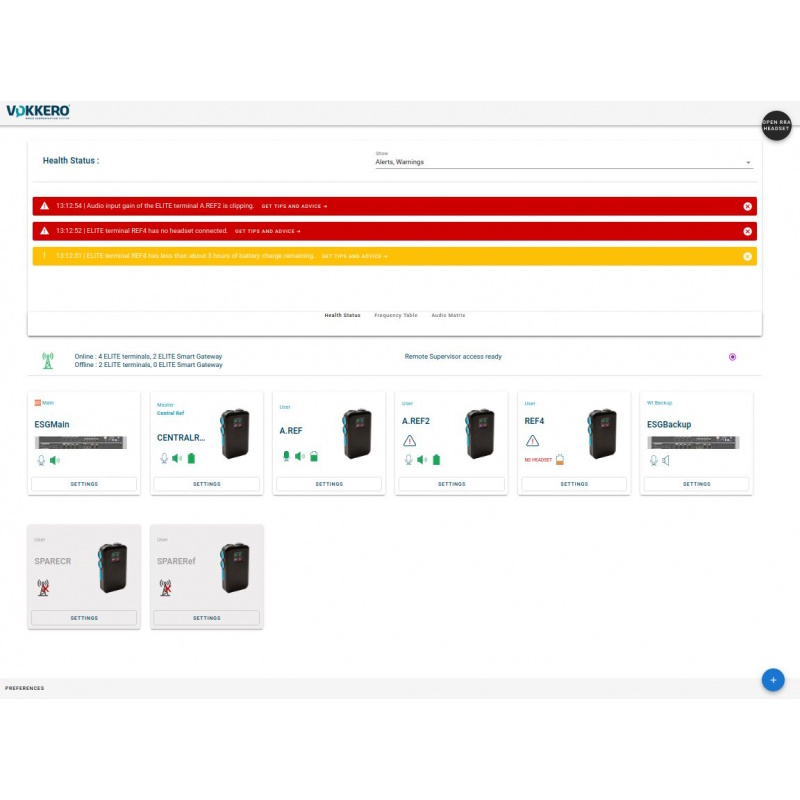Click speaker icon on A.REF card
Image resolution: width=800 pixels, height=800 pixels.
coord(299,456)
